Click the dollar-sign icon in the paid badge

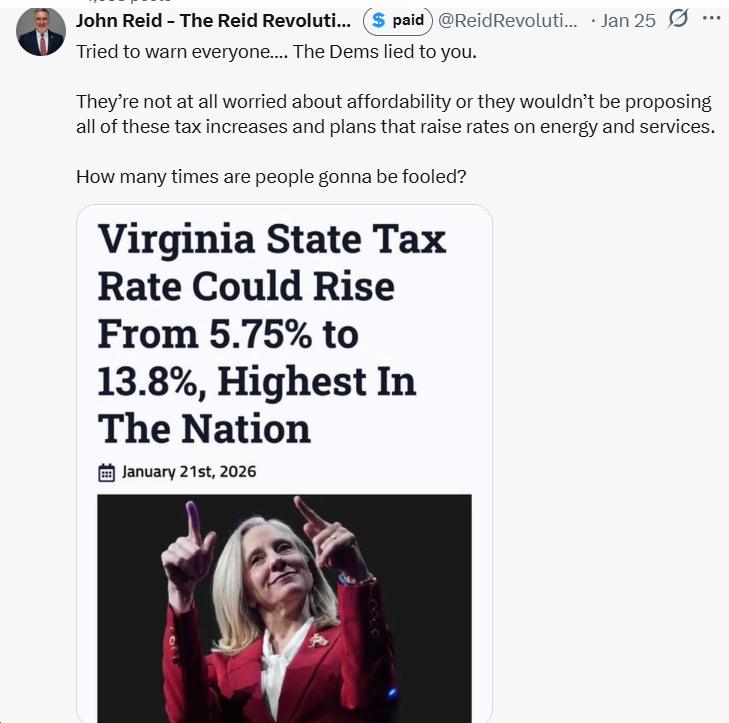(x=378, y=20)
